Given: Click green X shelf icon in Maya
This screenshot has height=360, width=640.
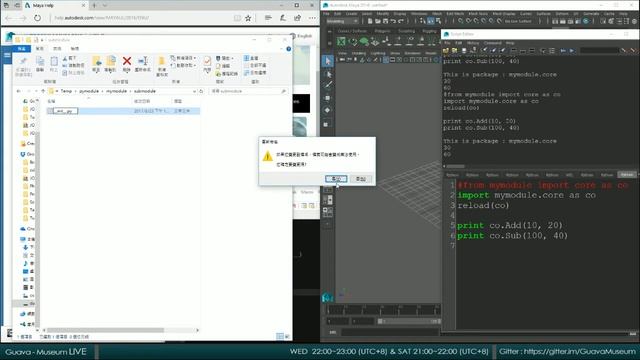Looking at the screenshot, I should (341, 42).
